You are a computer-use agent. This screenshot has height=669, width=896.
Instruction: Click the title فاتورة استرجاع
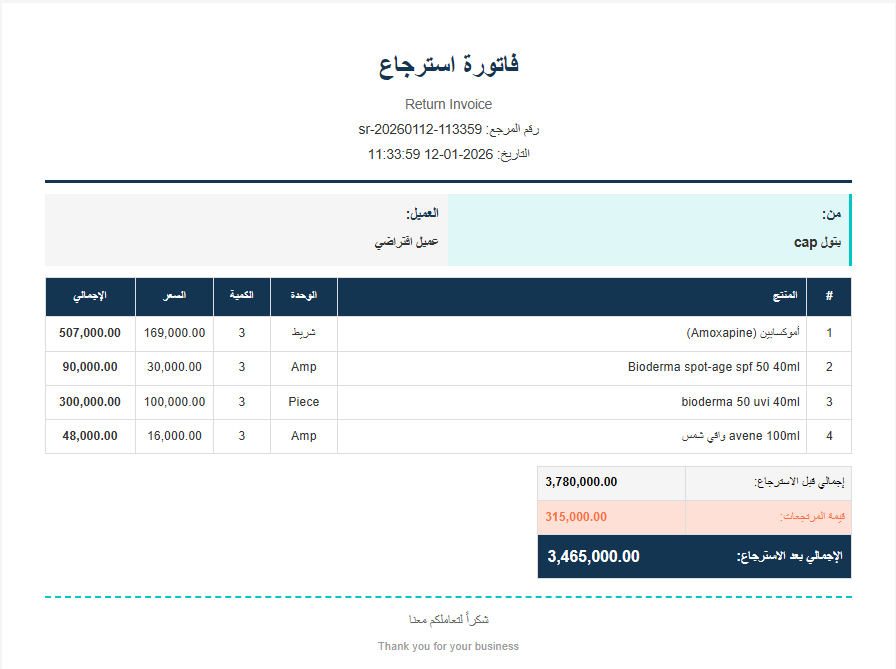pos(449,65)
